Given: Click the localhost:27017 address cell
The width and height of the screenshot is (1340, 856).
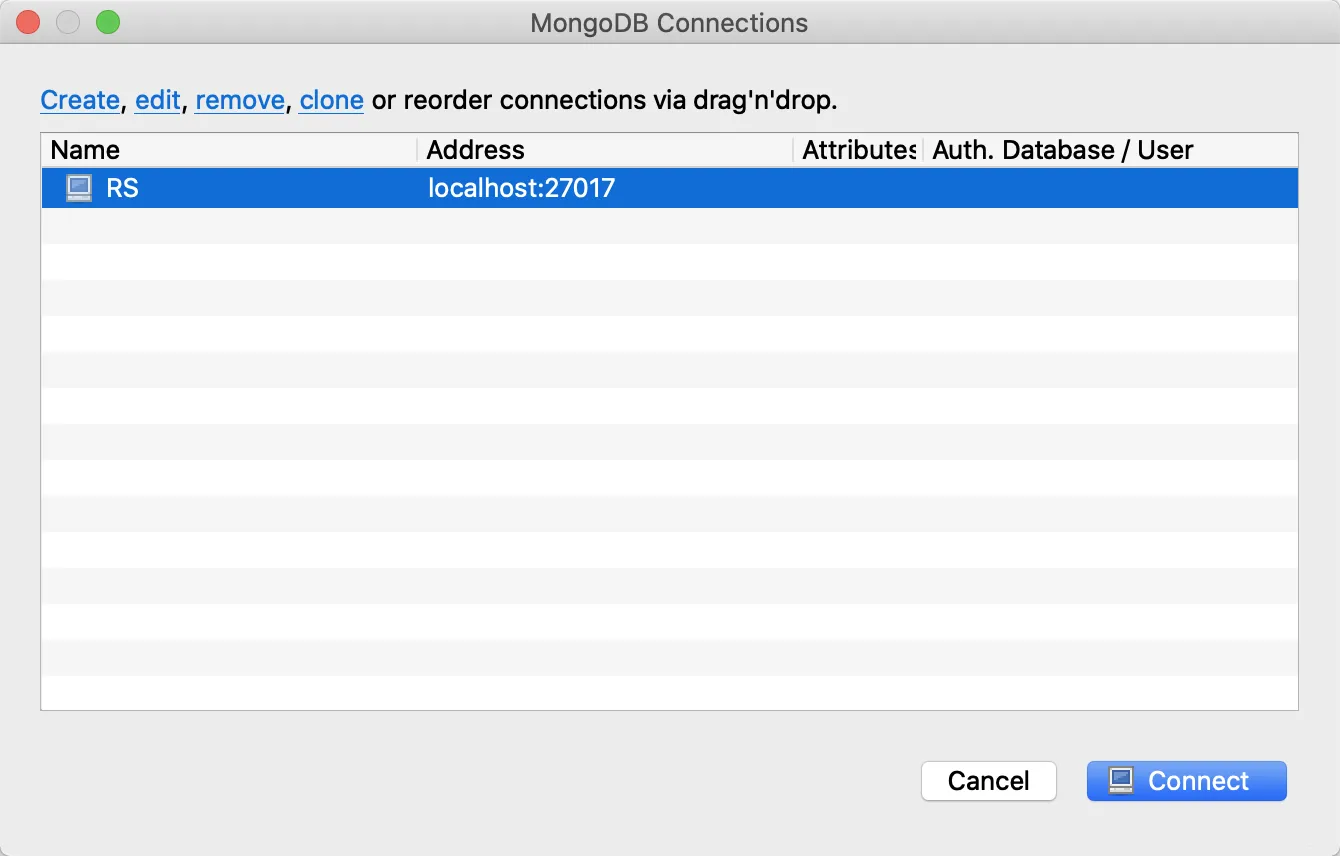Looking at the screenshot, I should click(521, 188).
